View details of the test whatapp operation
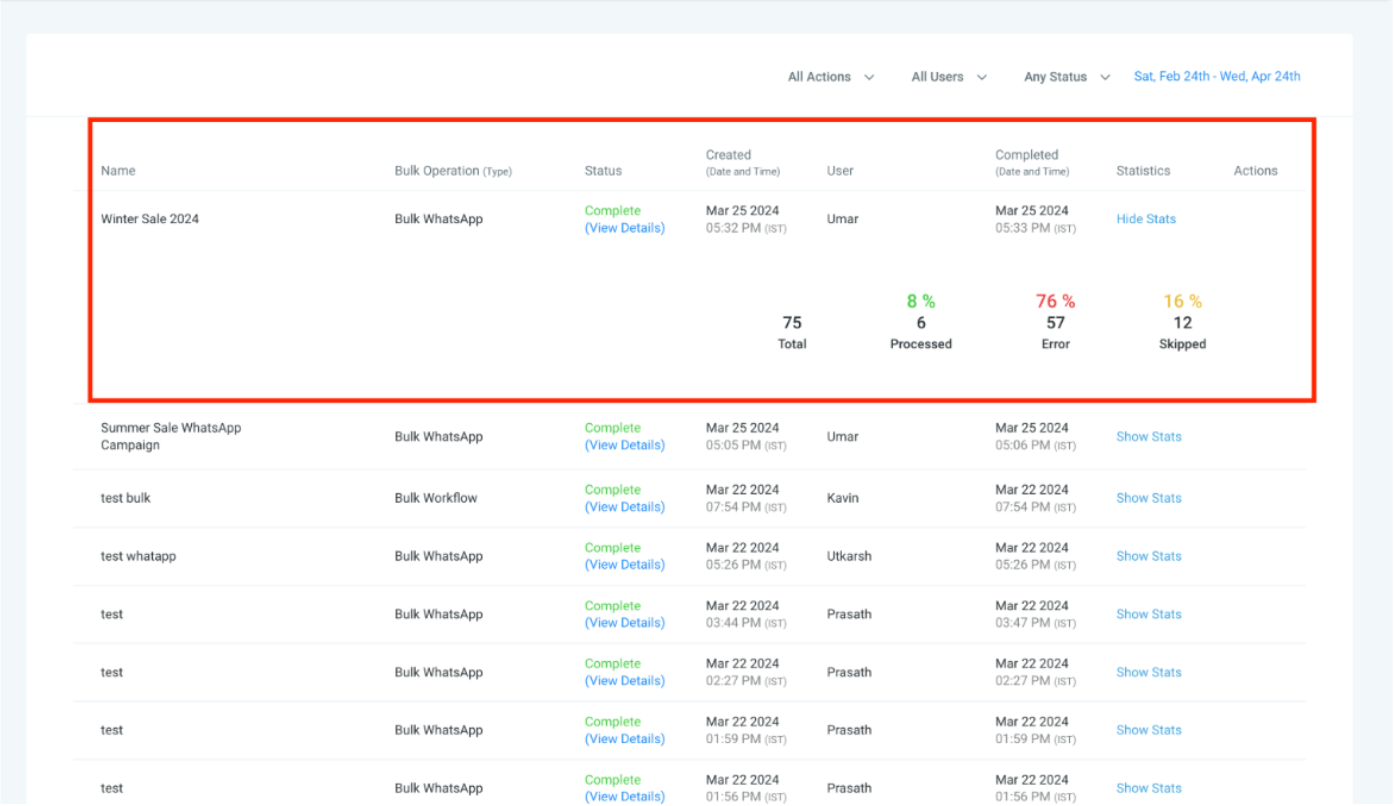The width and height of the screenshot is (1394, 806). [x=624, y=565]
